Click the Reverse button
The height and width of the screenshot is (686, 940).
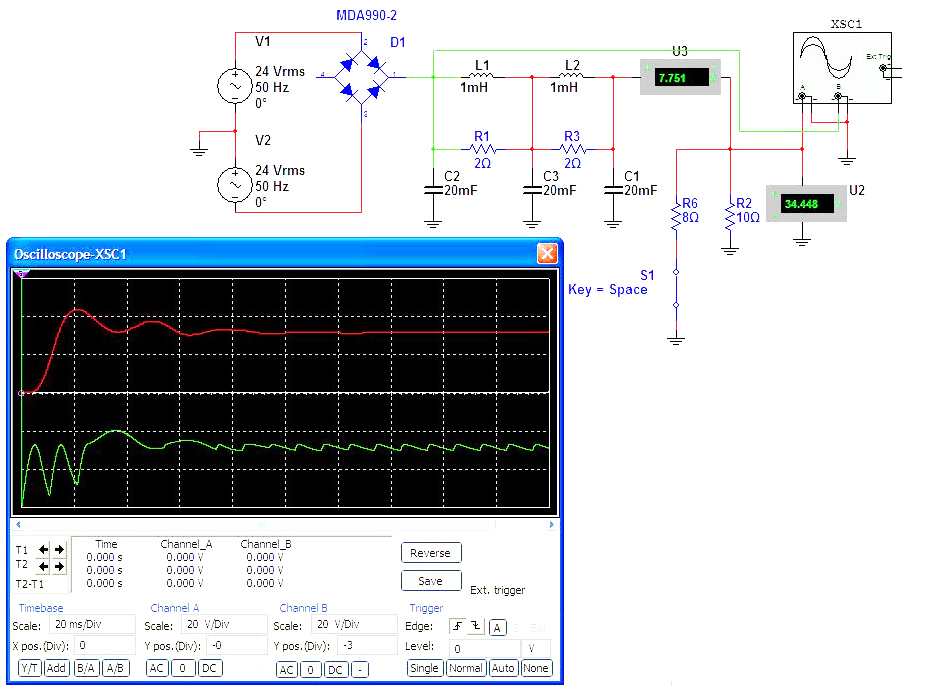(x=431, y=553)
